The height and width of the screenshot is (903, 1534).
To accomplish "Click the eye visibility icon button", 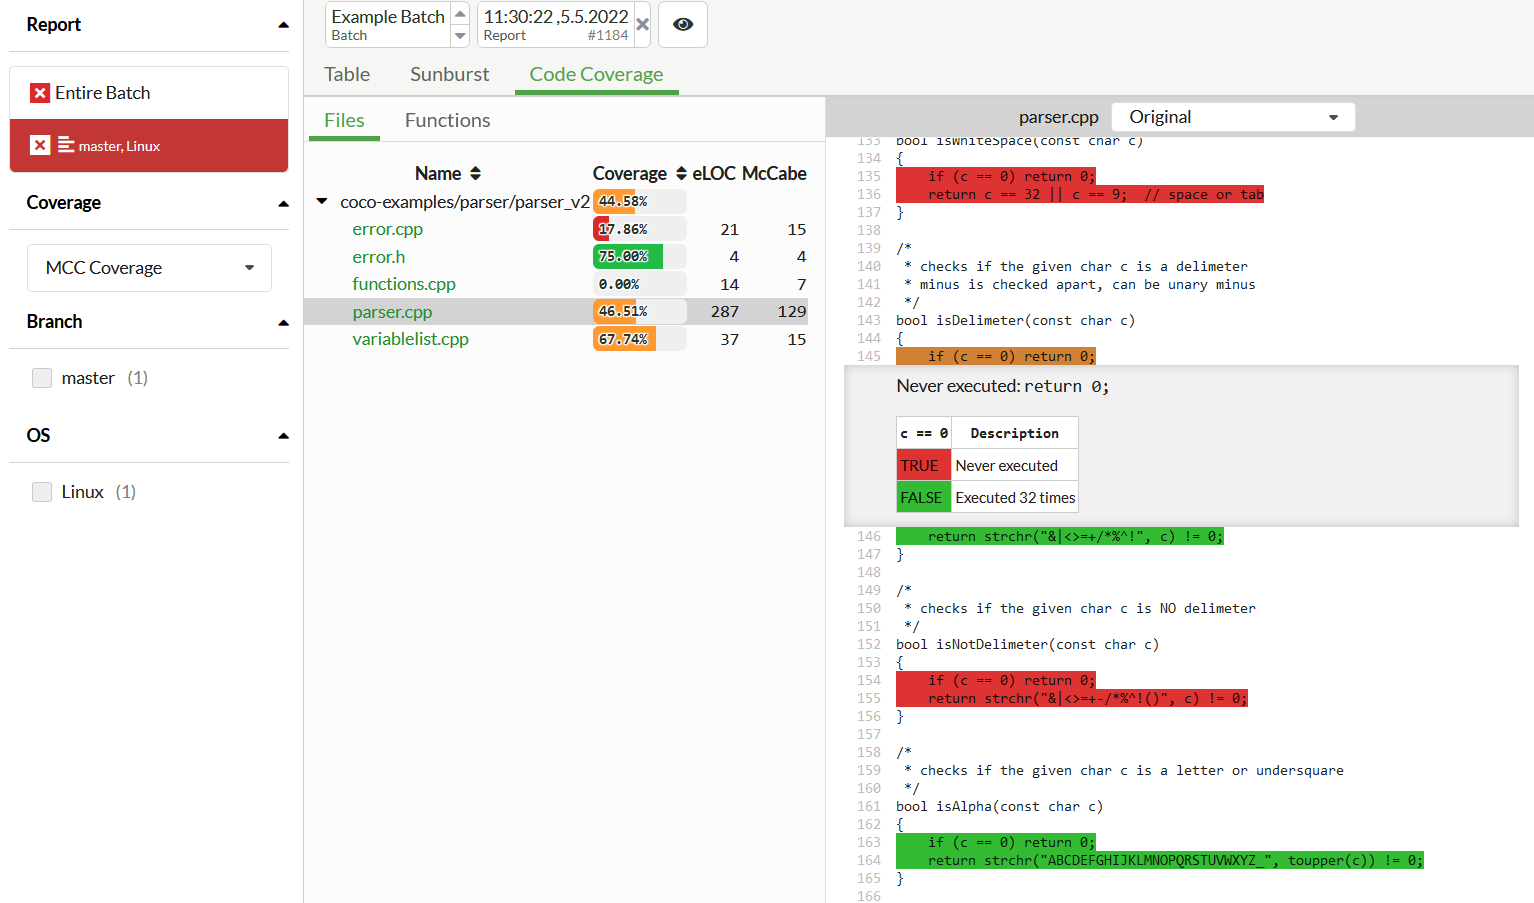I will click(x=683, y=25).
